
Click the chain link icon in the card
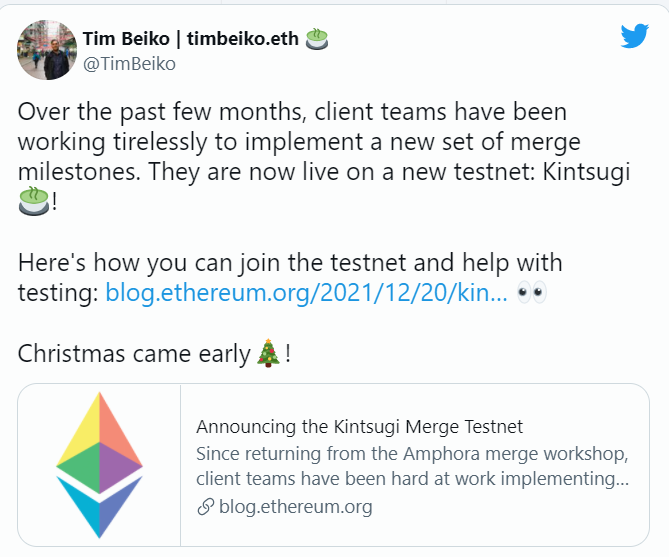coord(205,506)
